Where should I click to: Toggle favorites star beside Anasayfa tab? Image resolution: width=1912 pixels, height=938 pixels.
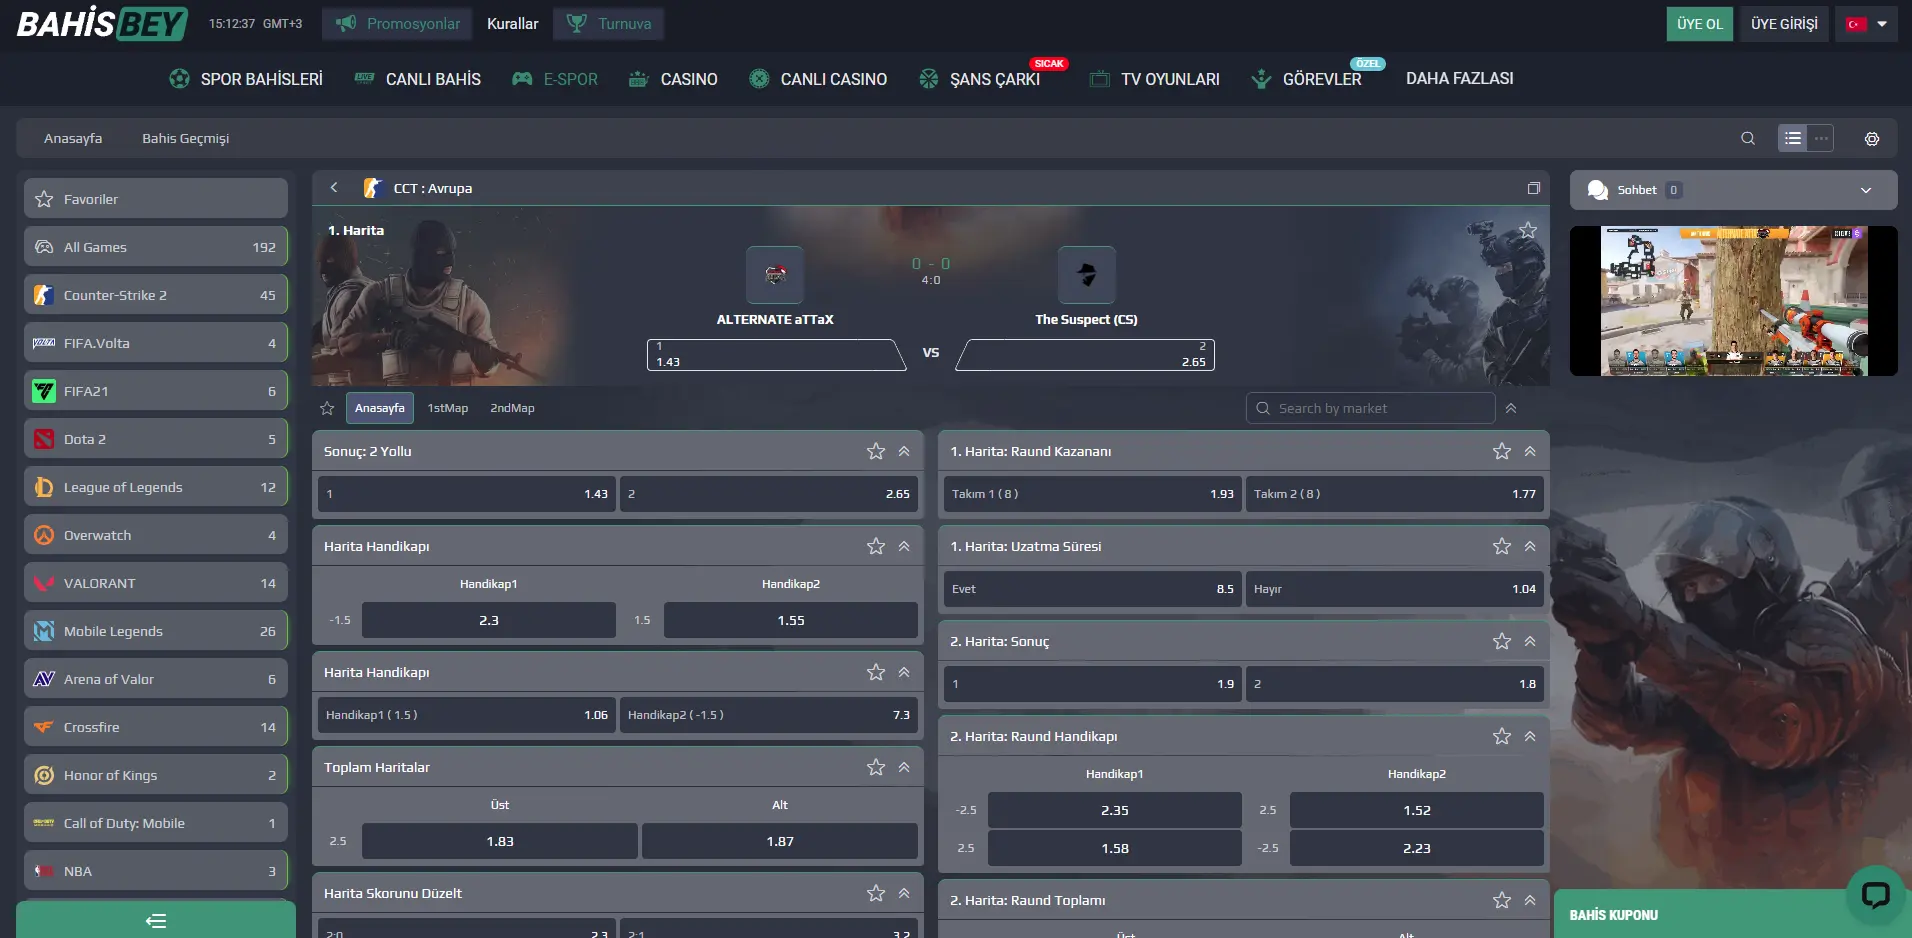coord(327,408)
